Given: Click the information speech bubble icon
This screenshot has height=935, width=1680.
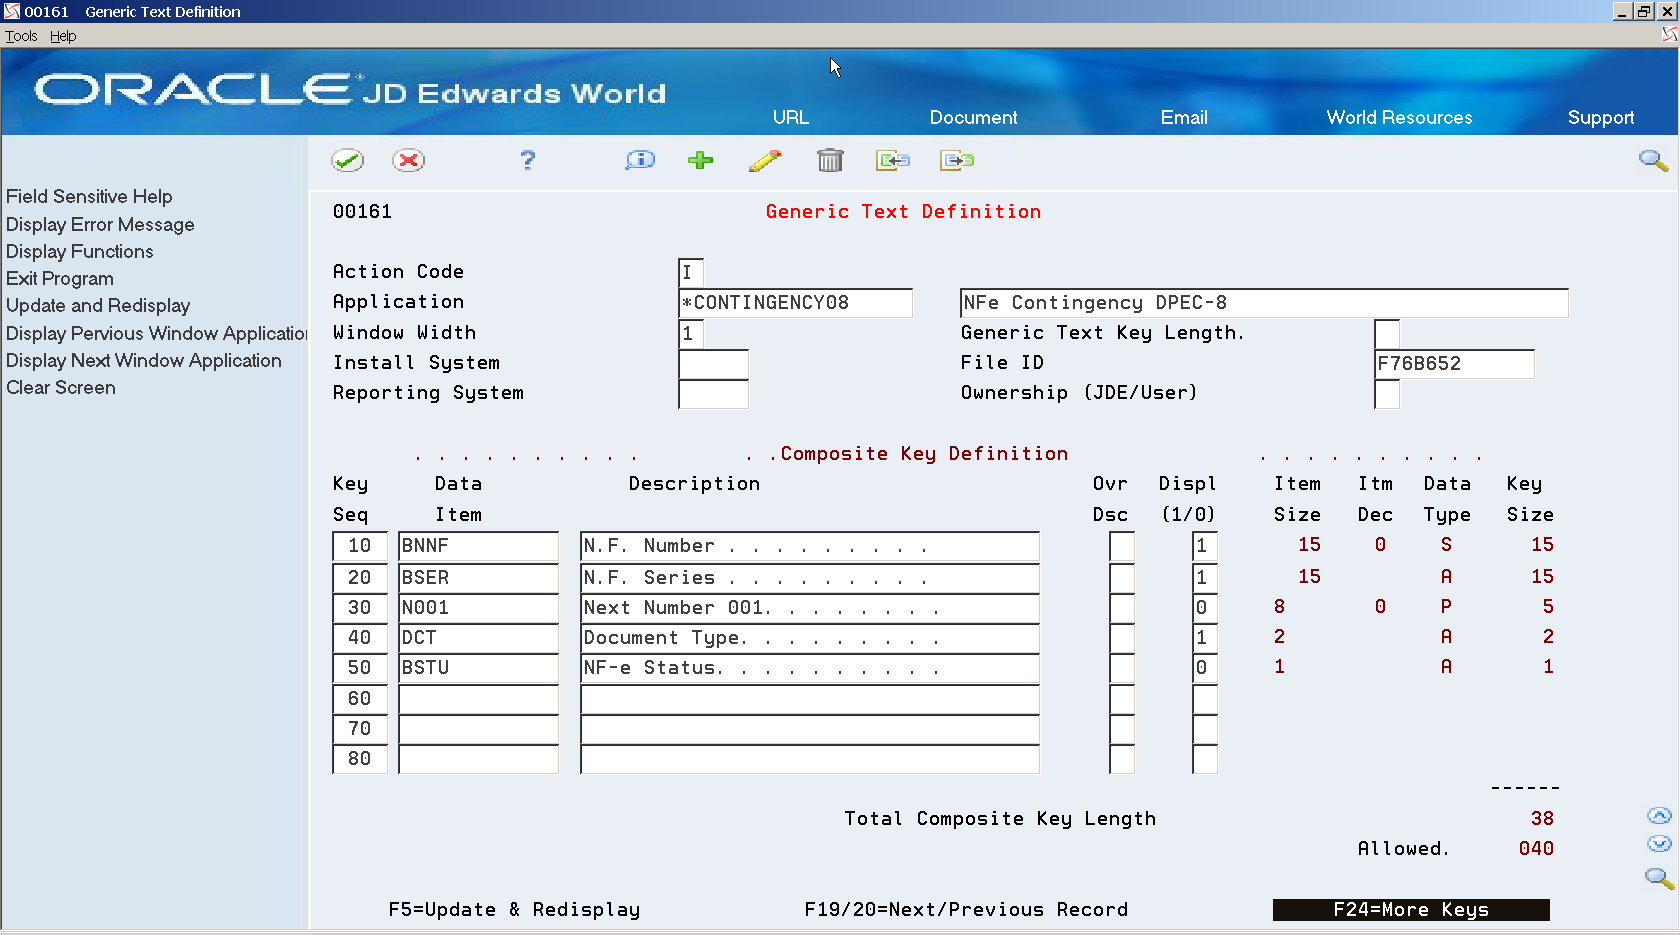Looking at the screenshot, I should pos(640,160).
